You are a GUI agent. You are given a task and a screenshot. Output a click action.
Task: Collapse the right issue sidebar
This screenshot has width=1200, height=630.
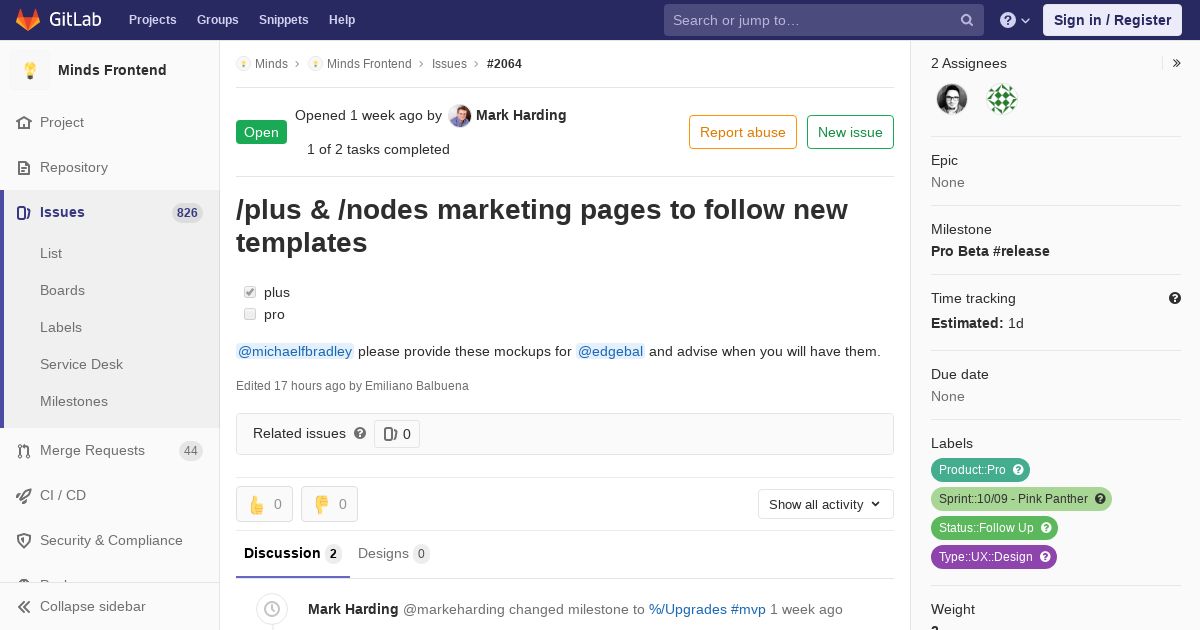[x=1177, y=63]
